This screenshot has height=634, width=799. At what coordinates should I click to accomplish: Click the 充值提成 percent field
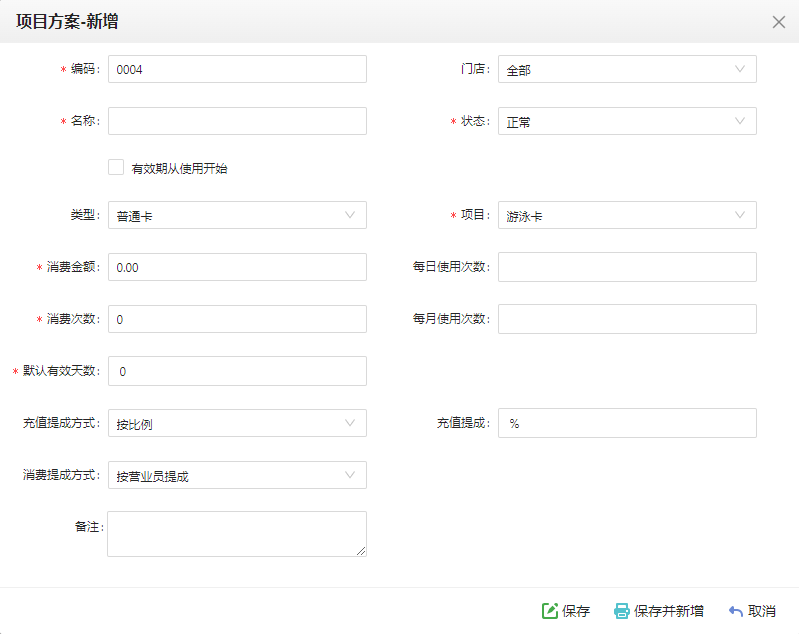coord(627,423)
